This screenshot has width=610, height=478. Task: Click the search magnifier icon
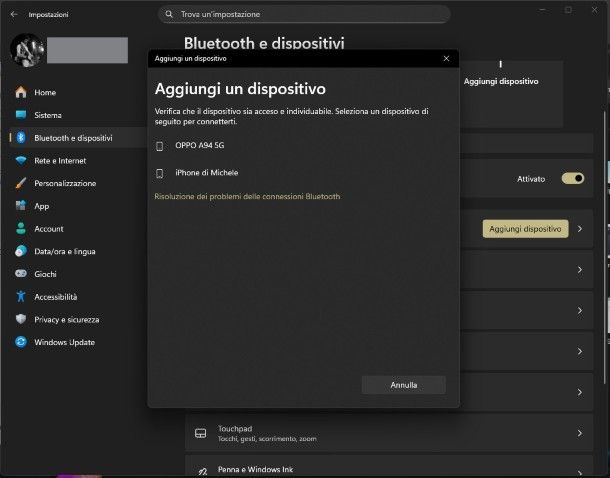pyautogui.click(x=169, y=14)
